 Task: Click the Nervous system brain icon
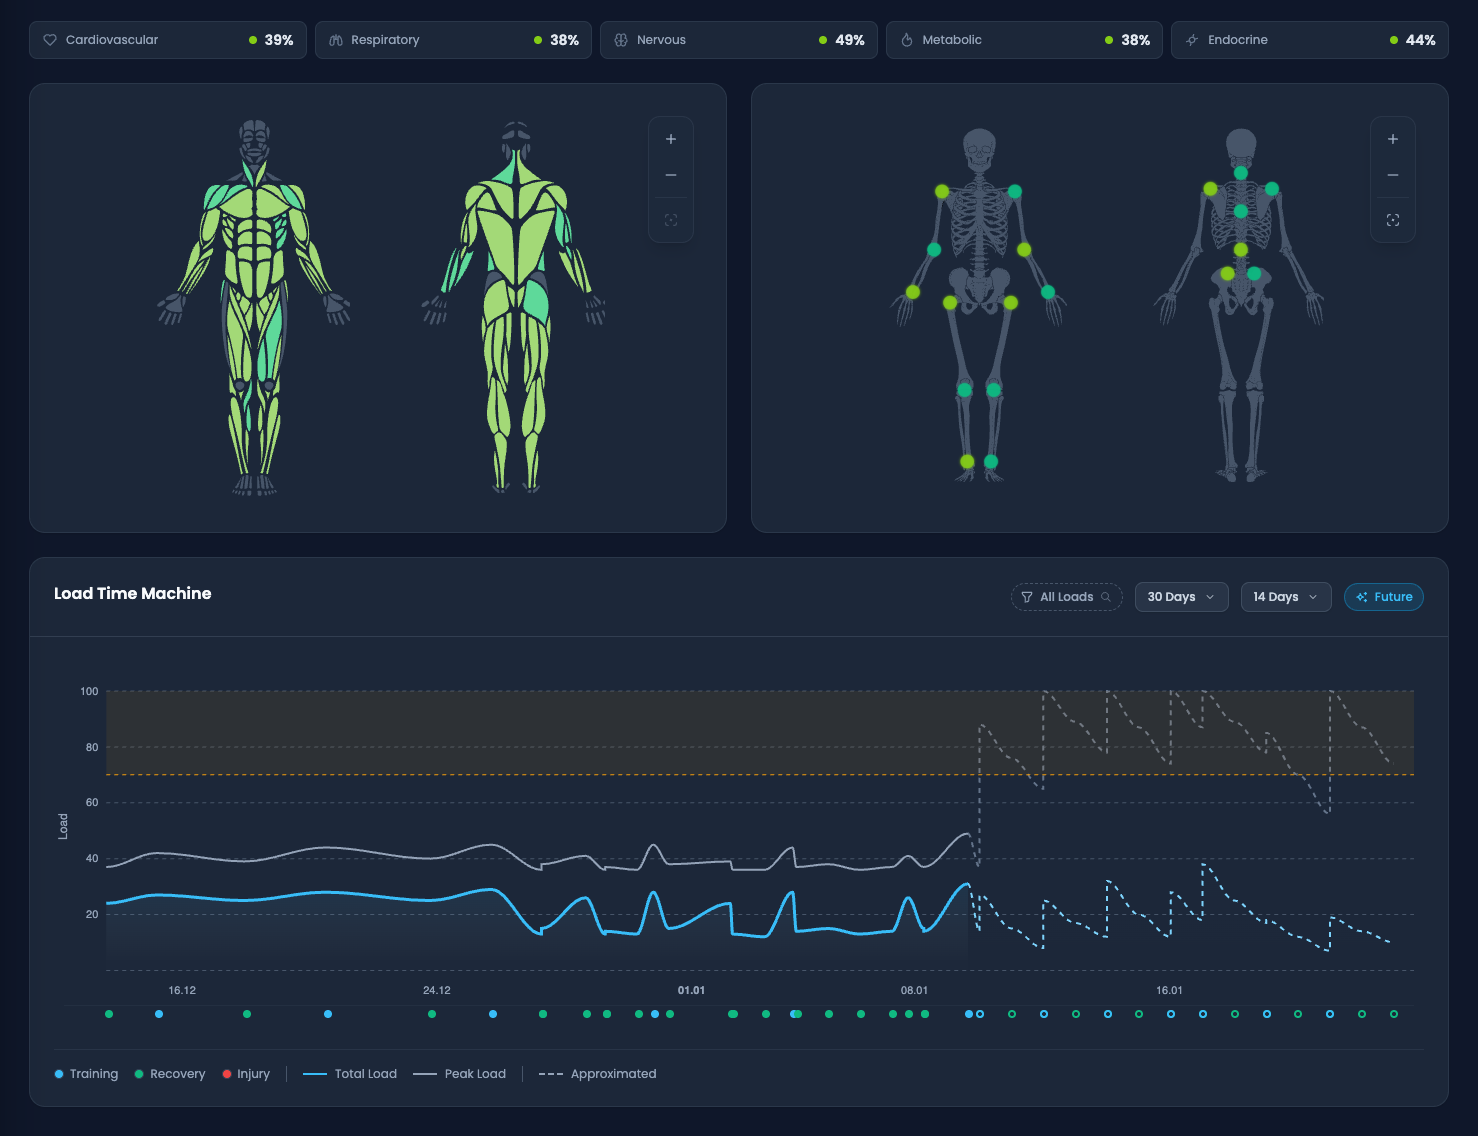pos(621,40)
